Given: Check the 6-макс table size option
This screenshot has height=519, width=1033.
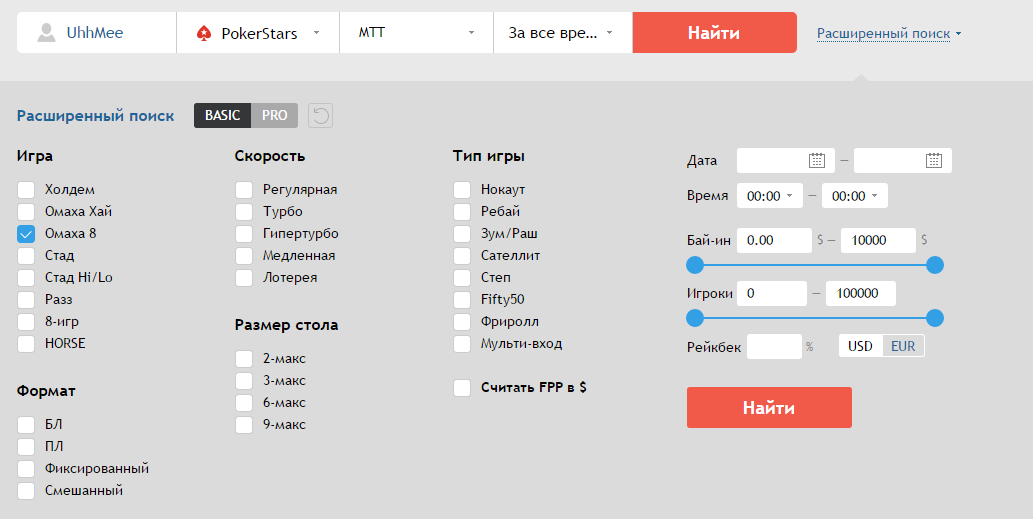Looking at the screenshot, I should (244, 403).
